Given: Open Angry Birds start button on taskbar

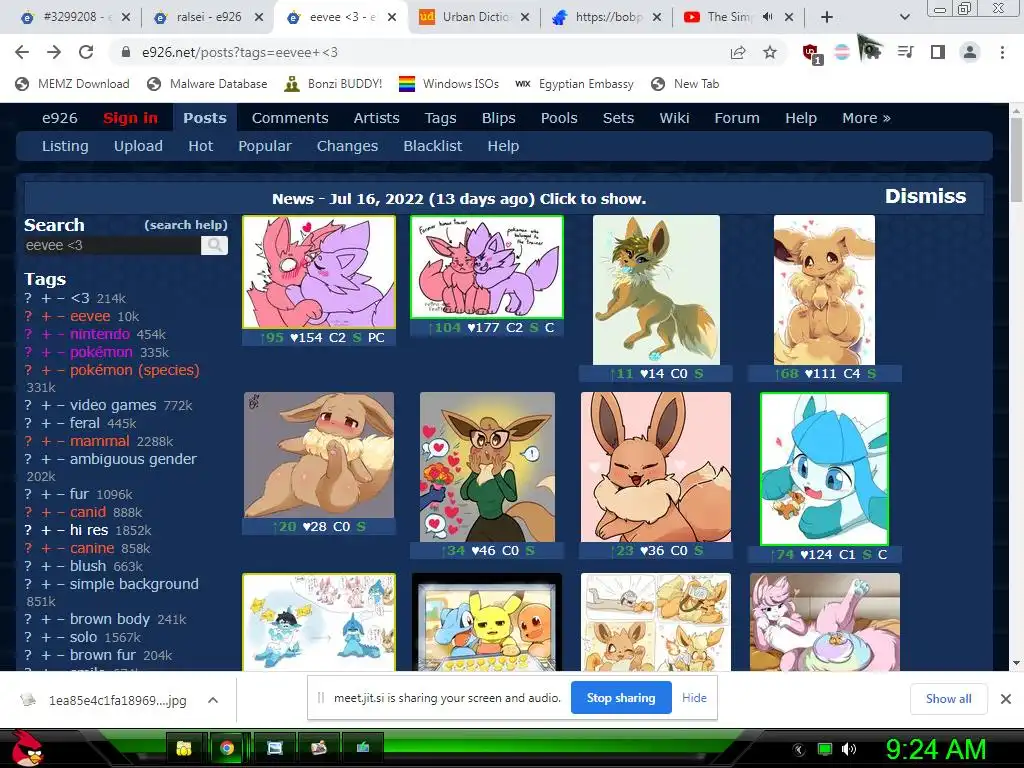Looking at the screenshot, I should point(27,748).
